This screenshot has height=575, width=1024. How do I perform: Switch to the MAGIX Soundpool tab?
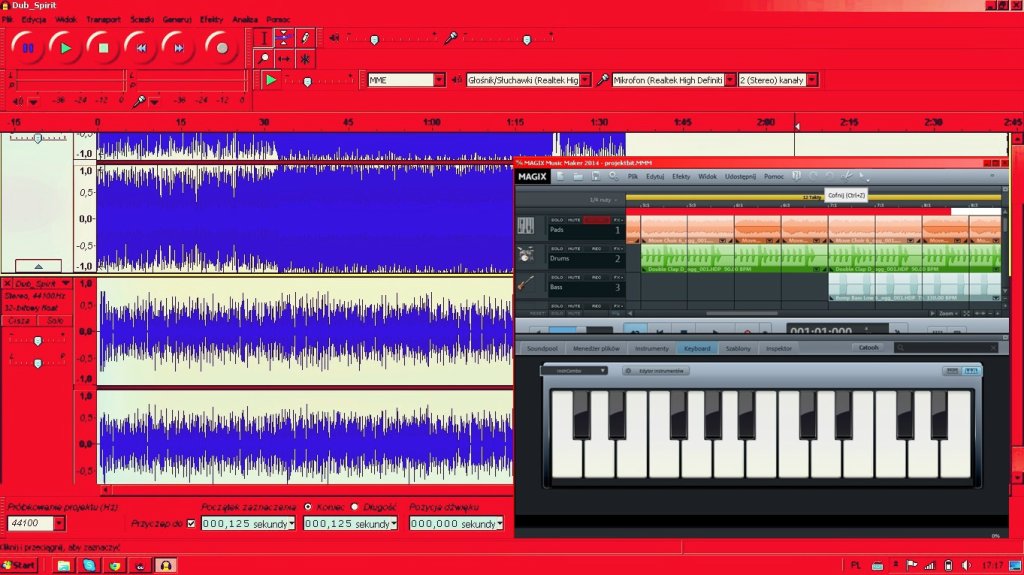pos(542,349)
